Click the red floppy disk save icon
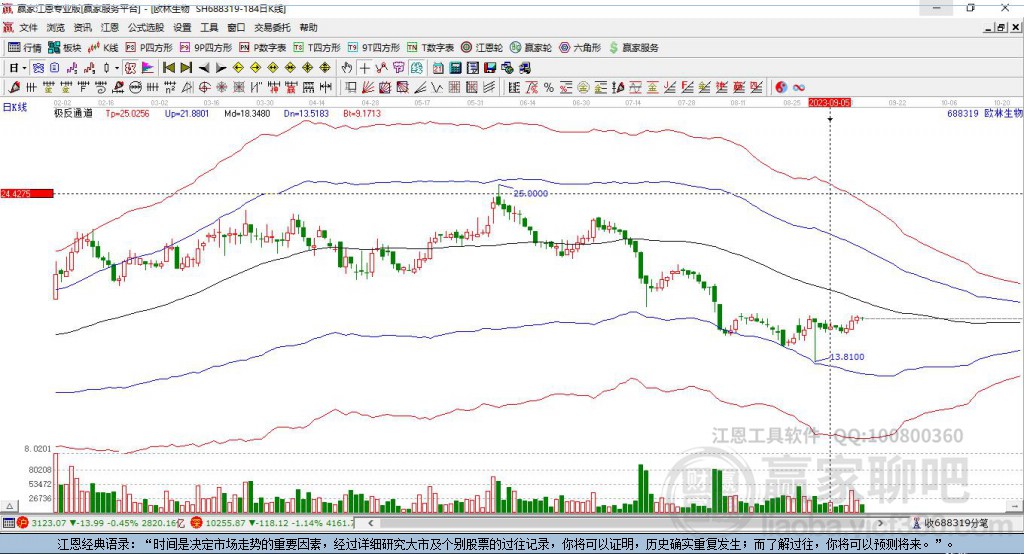Image resolution: width=1024 pixels, height=554 pixels. click(490, 68)
